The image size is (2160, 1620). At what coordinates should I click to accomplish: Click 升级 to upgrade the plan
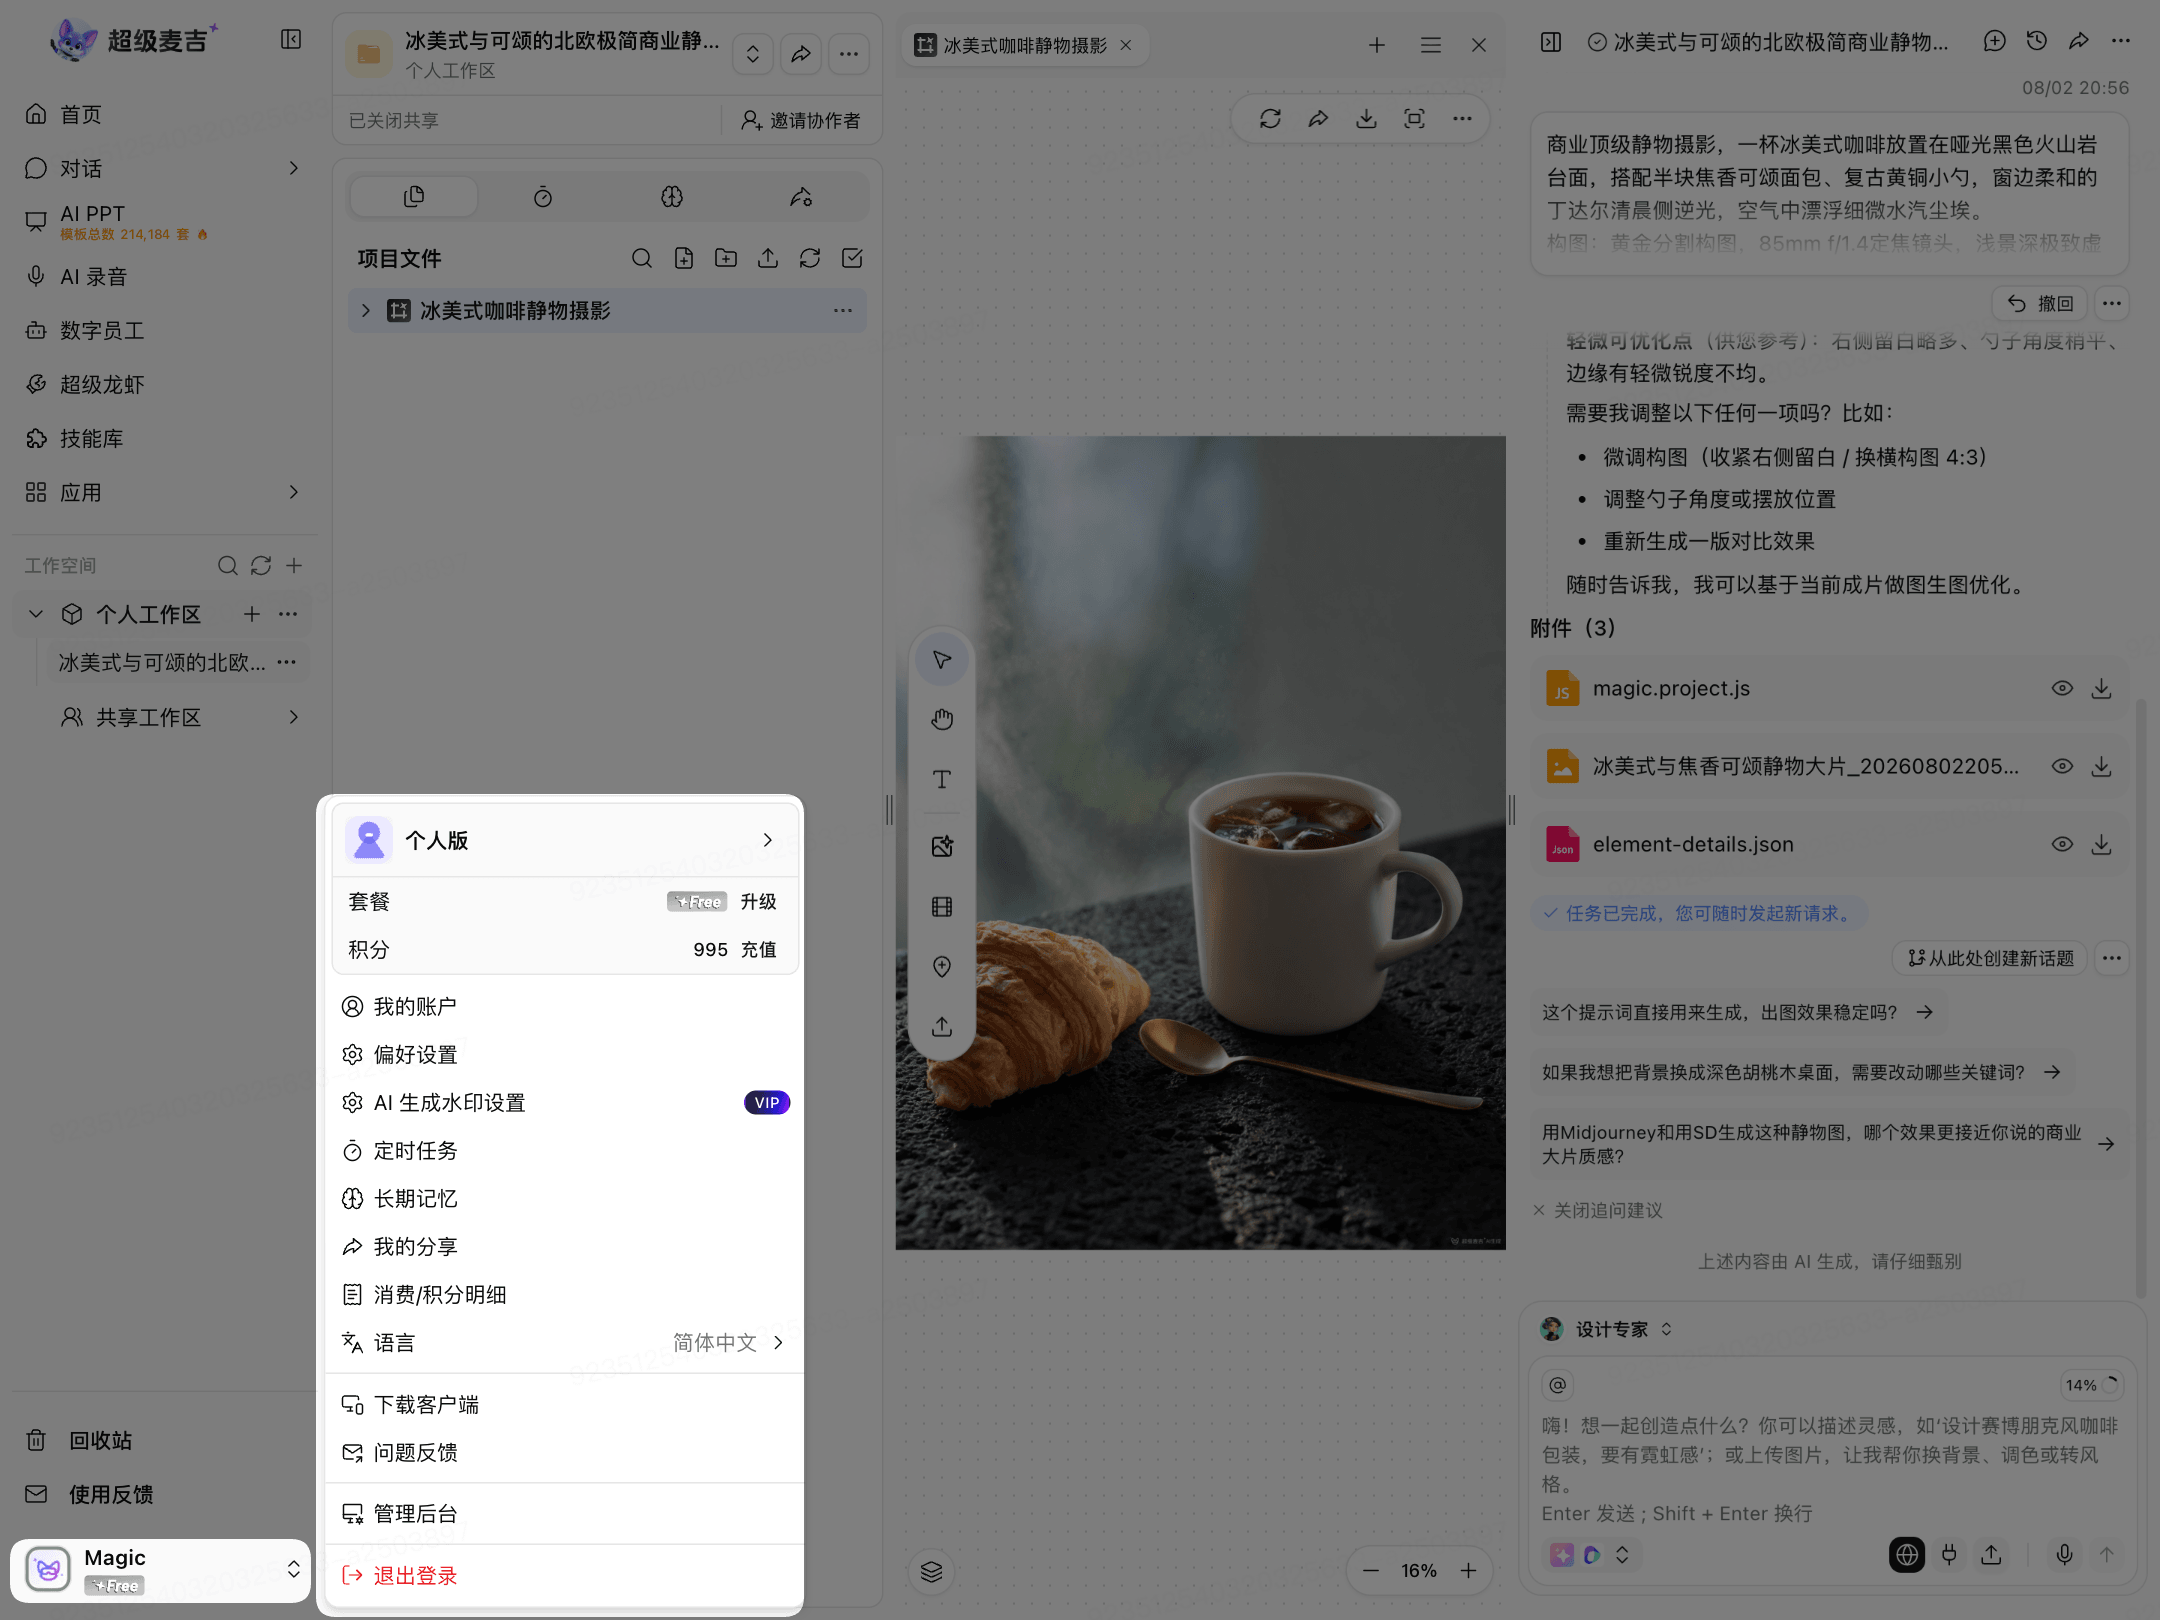click(x=758, y=902)
